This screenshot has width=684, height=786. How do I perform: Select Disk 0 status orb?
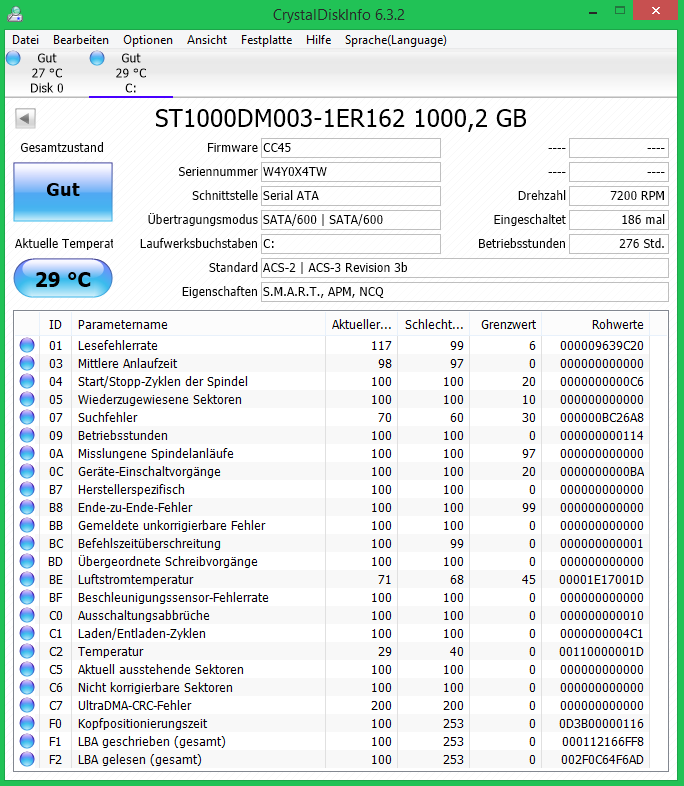(14, 58)
